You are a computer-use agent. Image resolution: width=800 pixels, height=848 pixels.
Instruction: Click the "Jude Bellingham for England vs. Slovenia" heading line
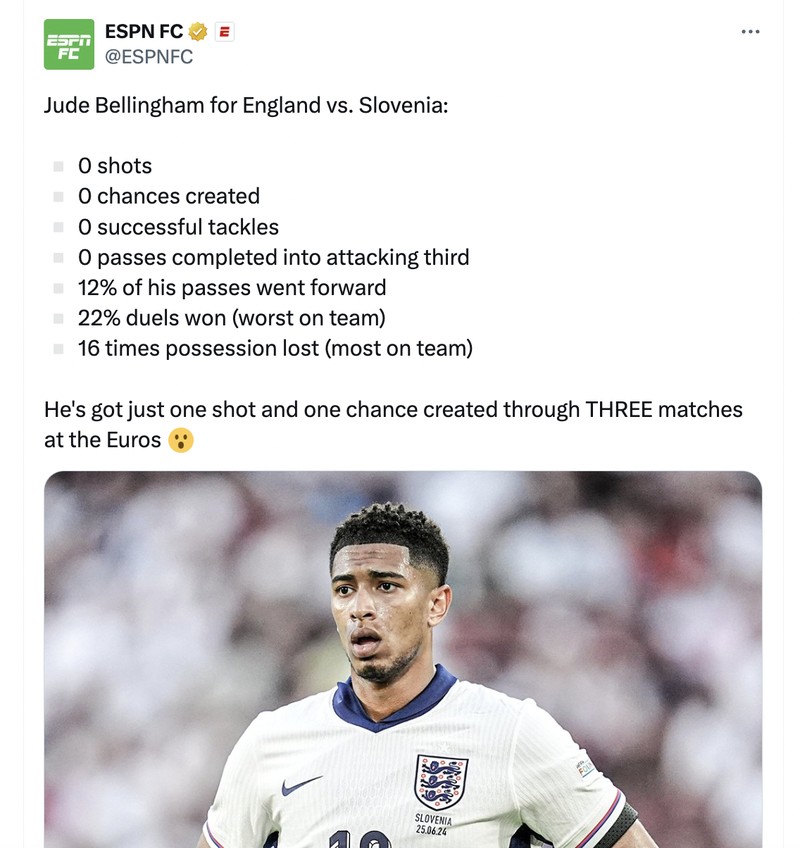[x=246, y=105]
